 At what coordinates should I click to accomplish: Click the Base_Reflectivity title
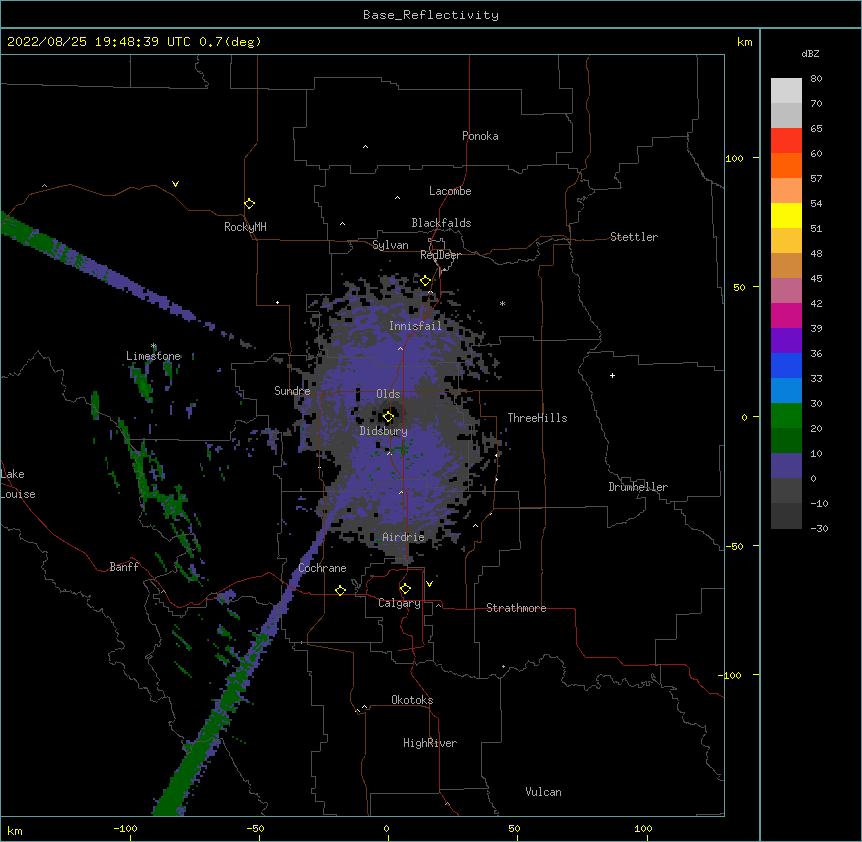(x=431, y=15)
